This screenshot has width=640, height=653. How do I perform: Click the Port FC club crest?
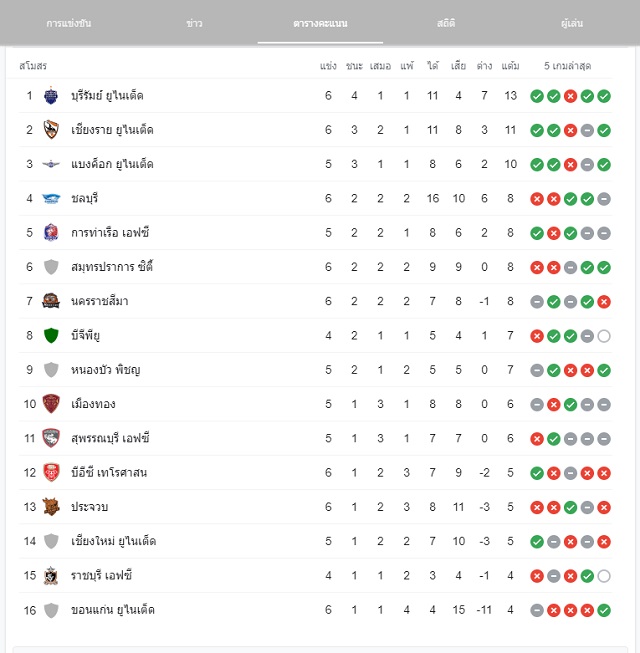pos(51,233)
